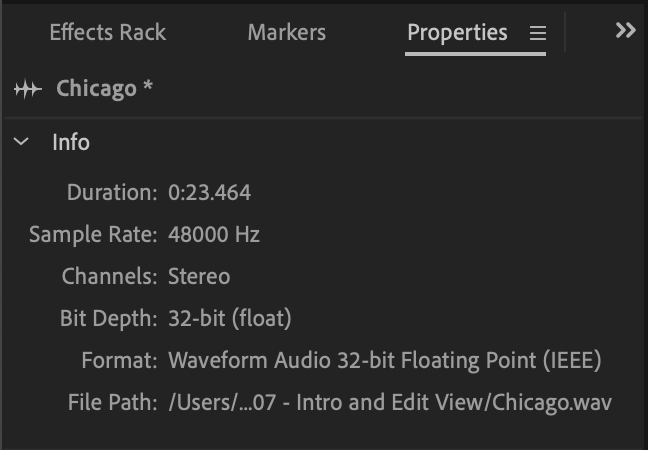Click the Format label
648x450 pixels.
tap(120, 360)
